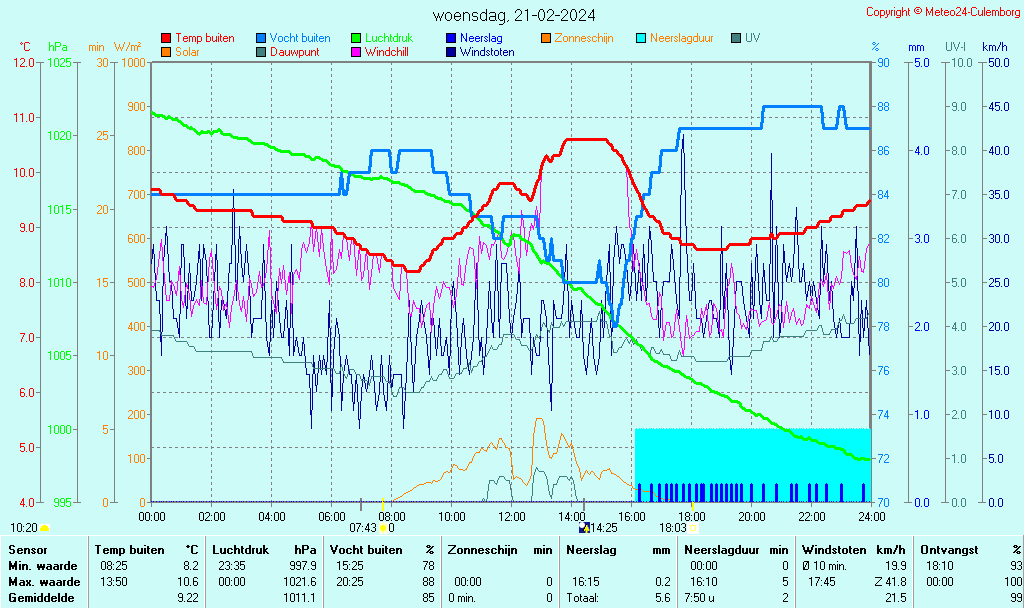Click the sunrise icon next to 07:43
The image size is (1026, 608).
(x=383, y=527)
